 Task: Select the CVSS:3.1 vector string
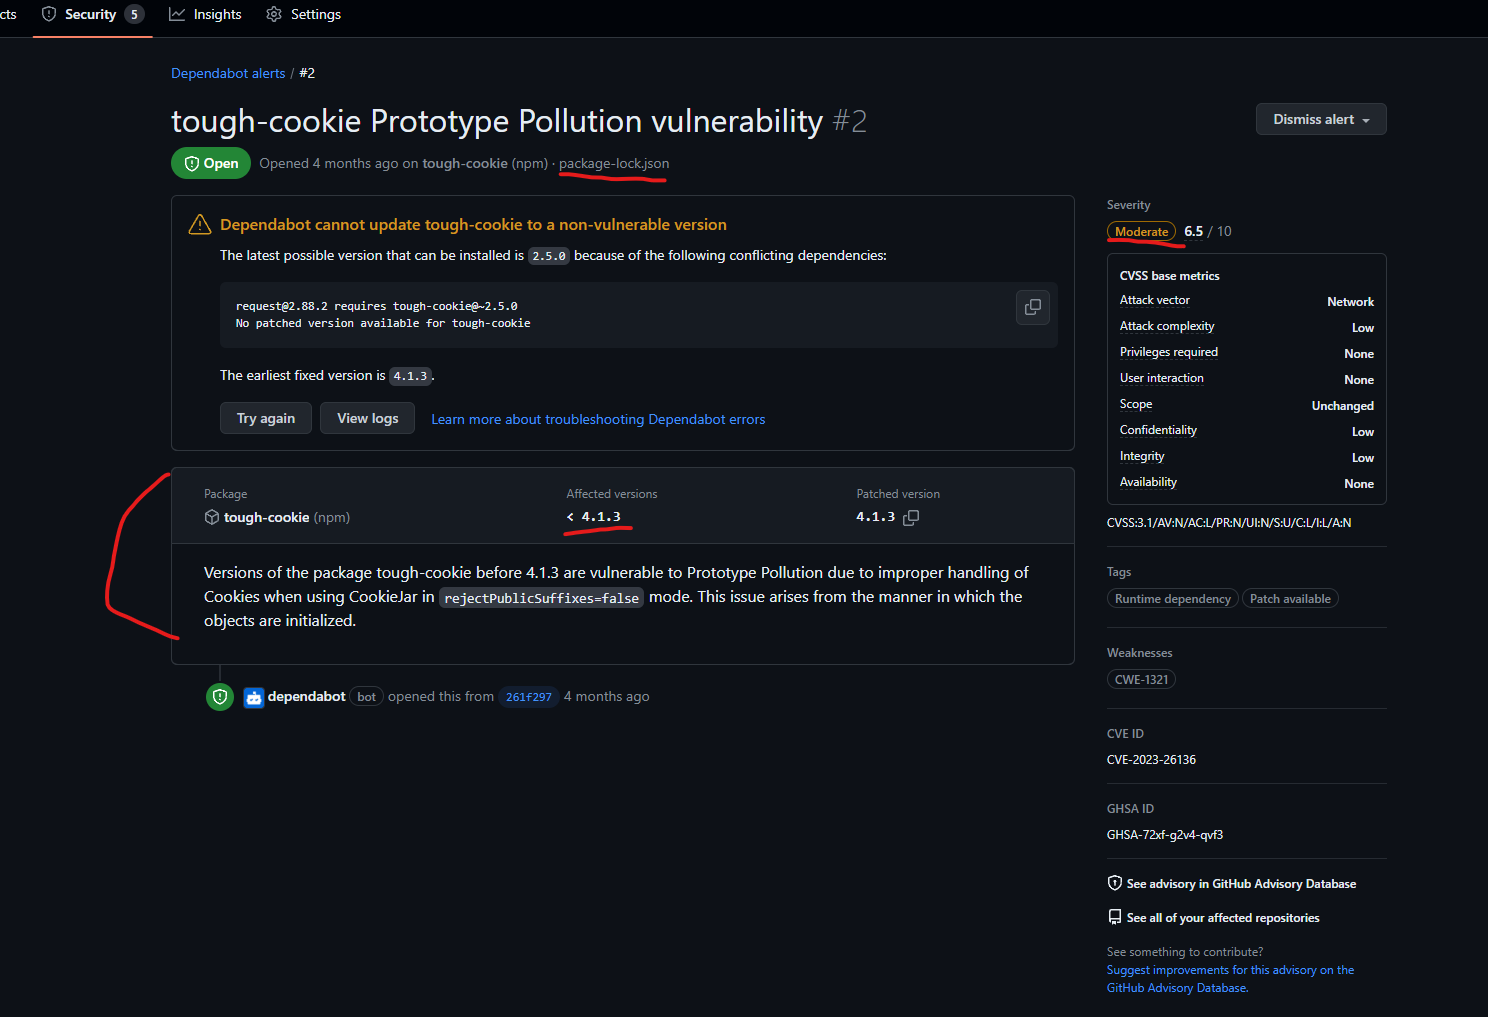1229,523
